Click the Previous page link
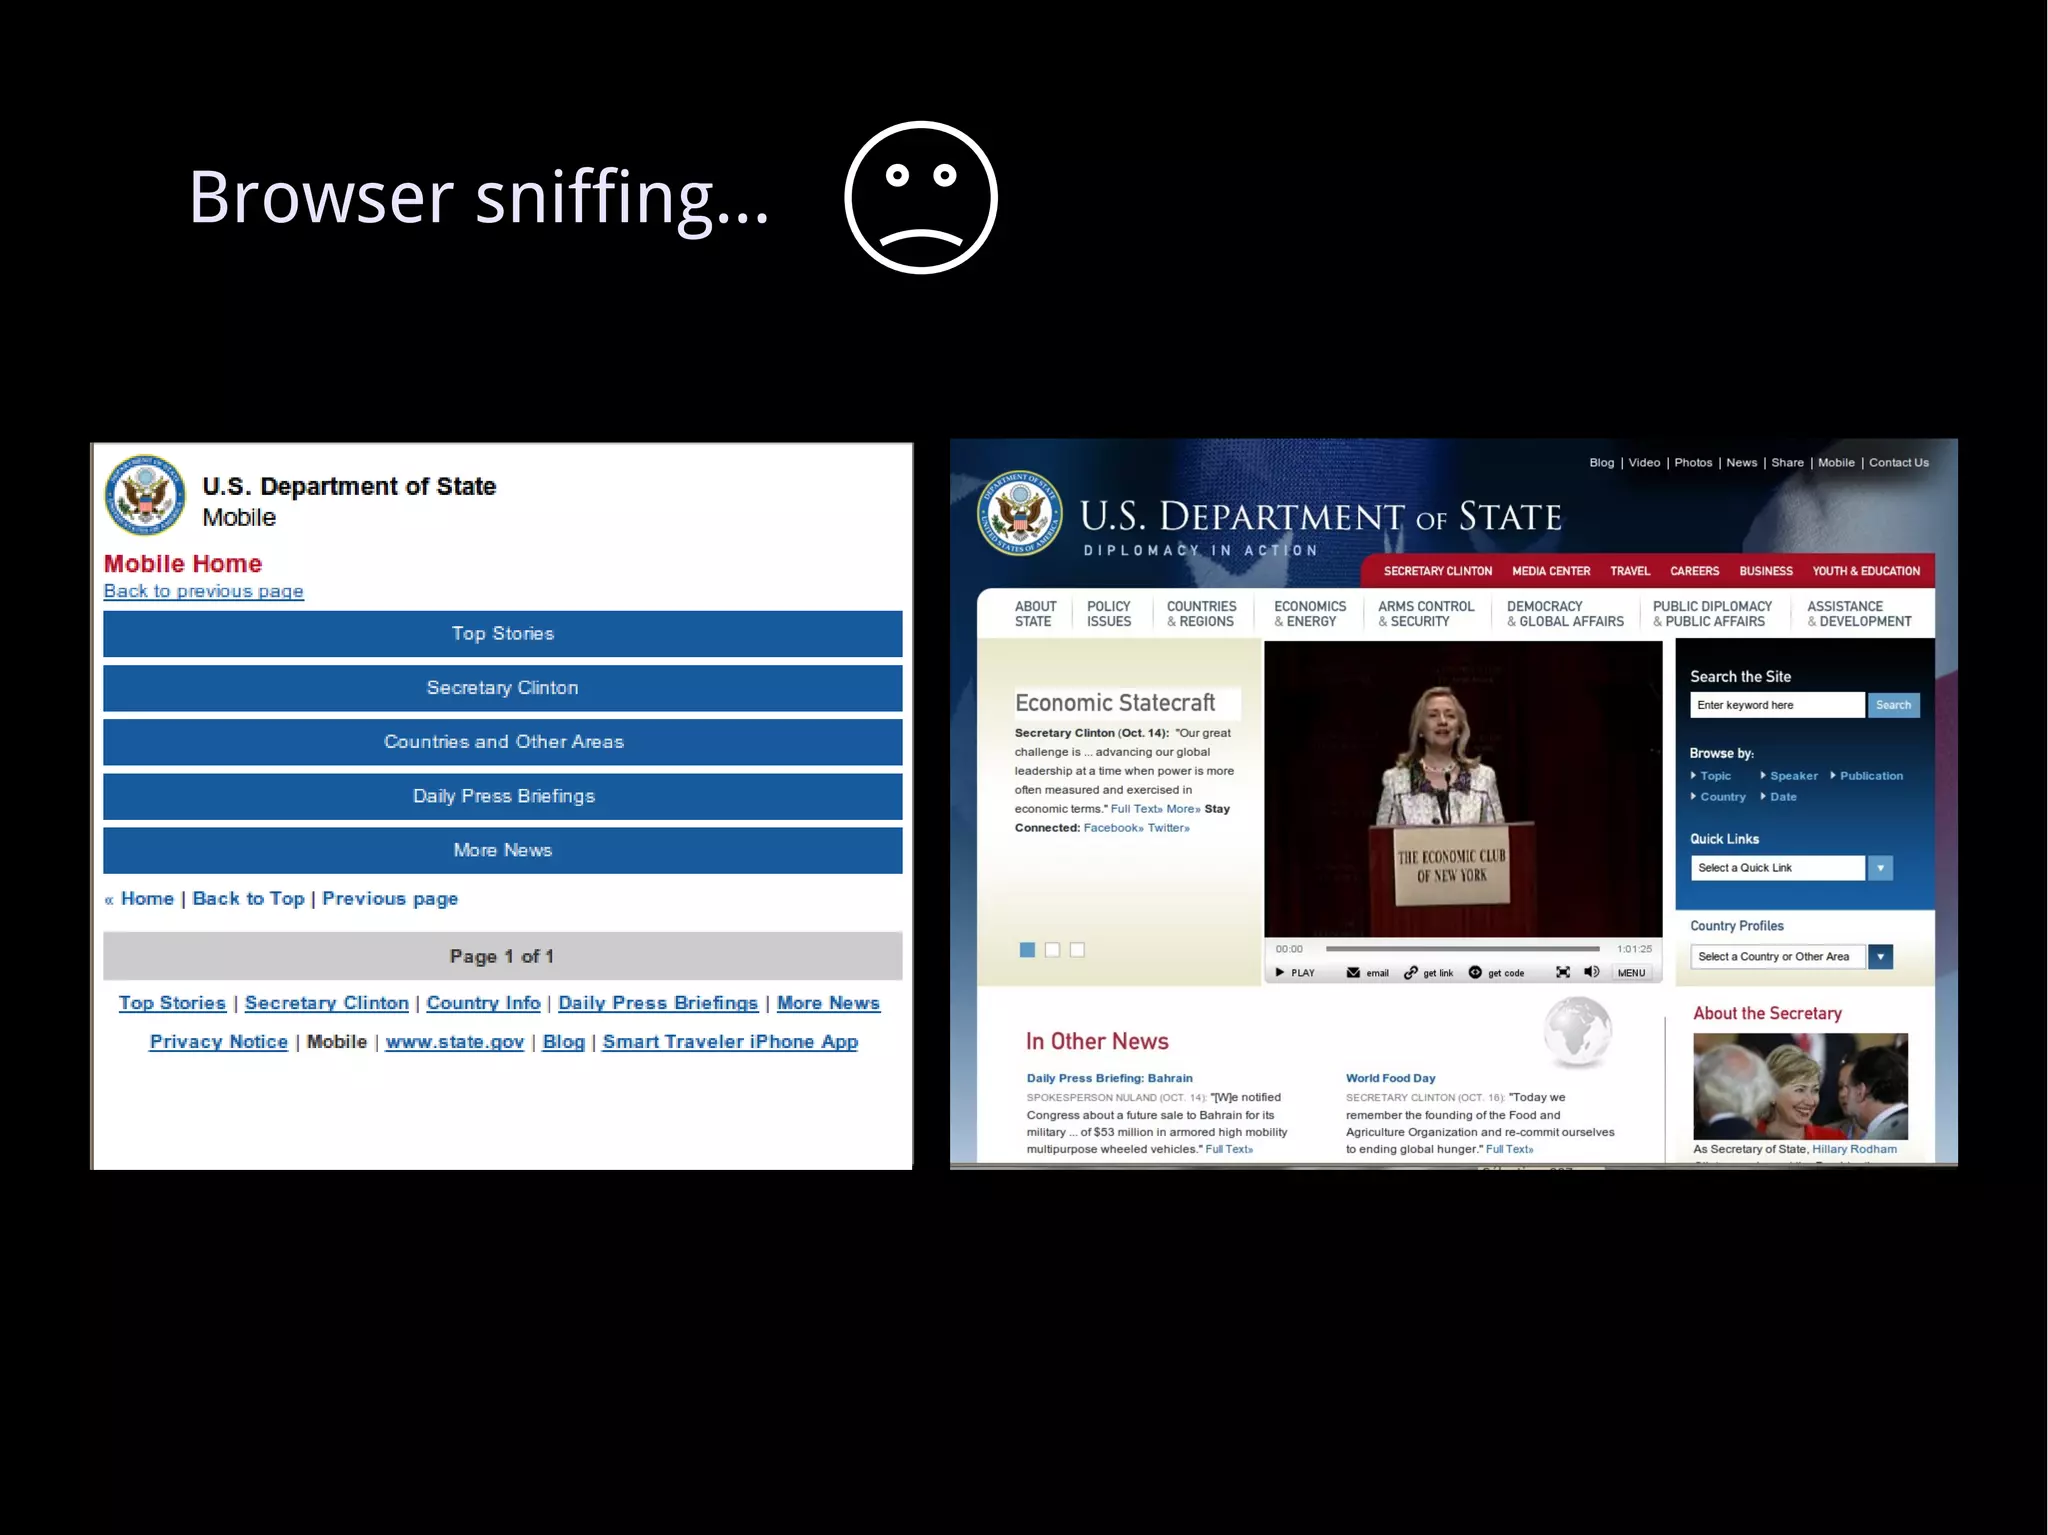Viewport: 2048px width, 1535px height. pyautogui.click(x=390, y=898)
